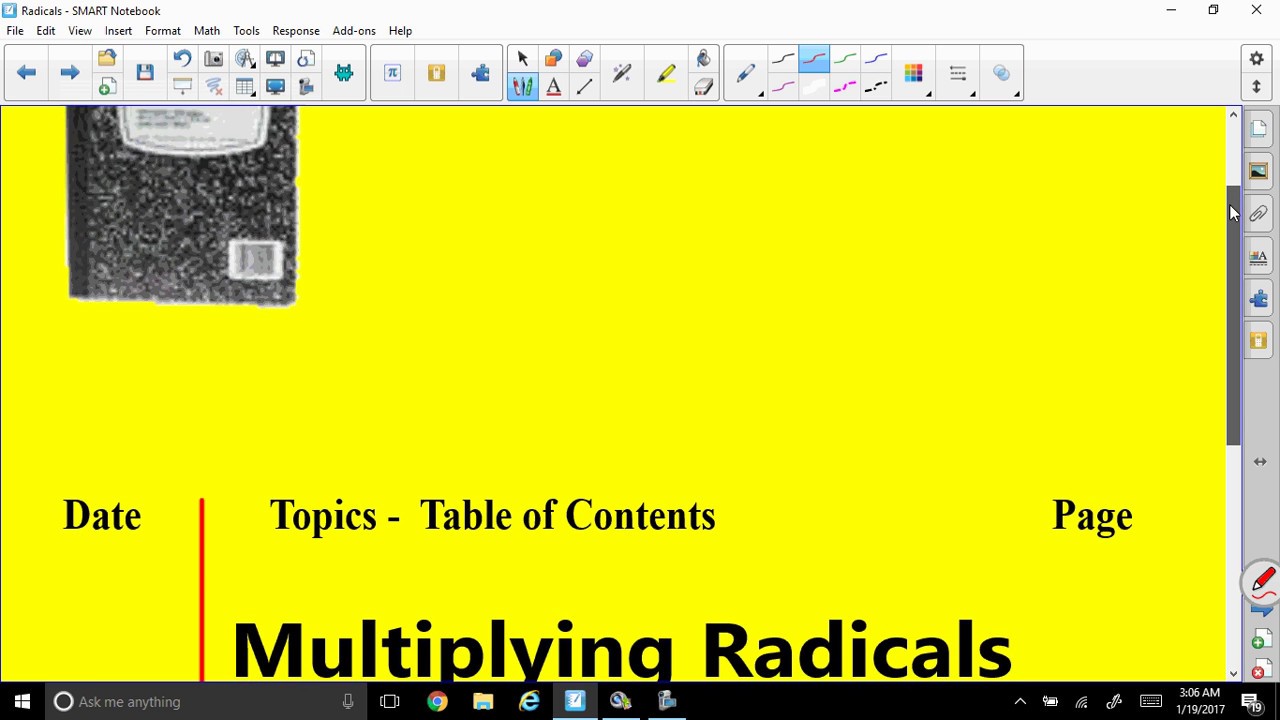Open the Attachments paperclip side tab

pyautogui.click(x=1258, y=214)
